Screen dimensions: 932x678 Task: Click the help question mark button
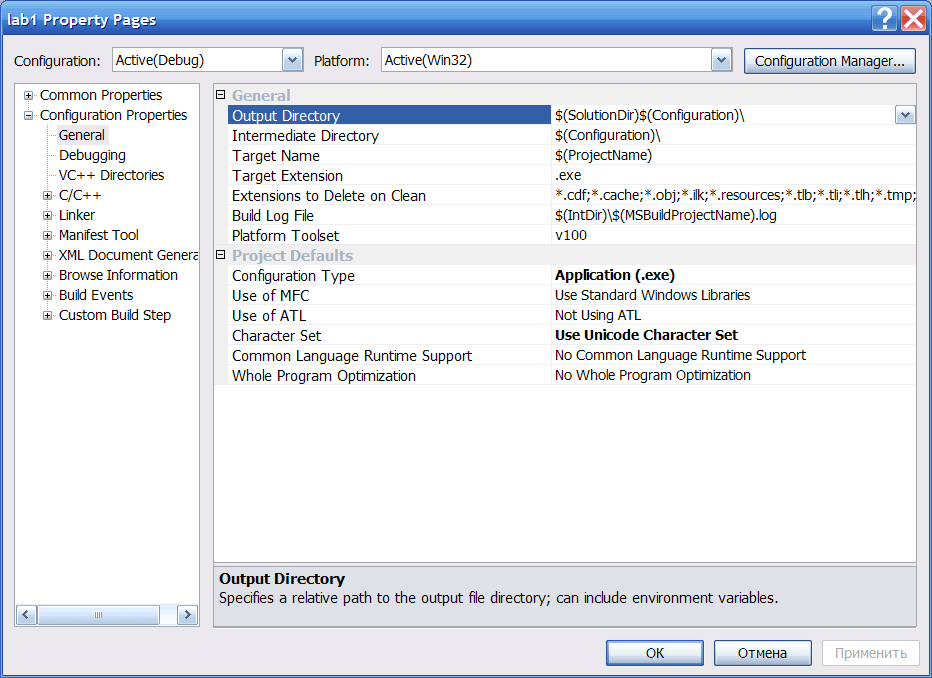[884, 18]
